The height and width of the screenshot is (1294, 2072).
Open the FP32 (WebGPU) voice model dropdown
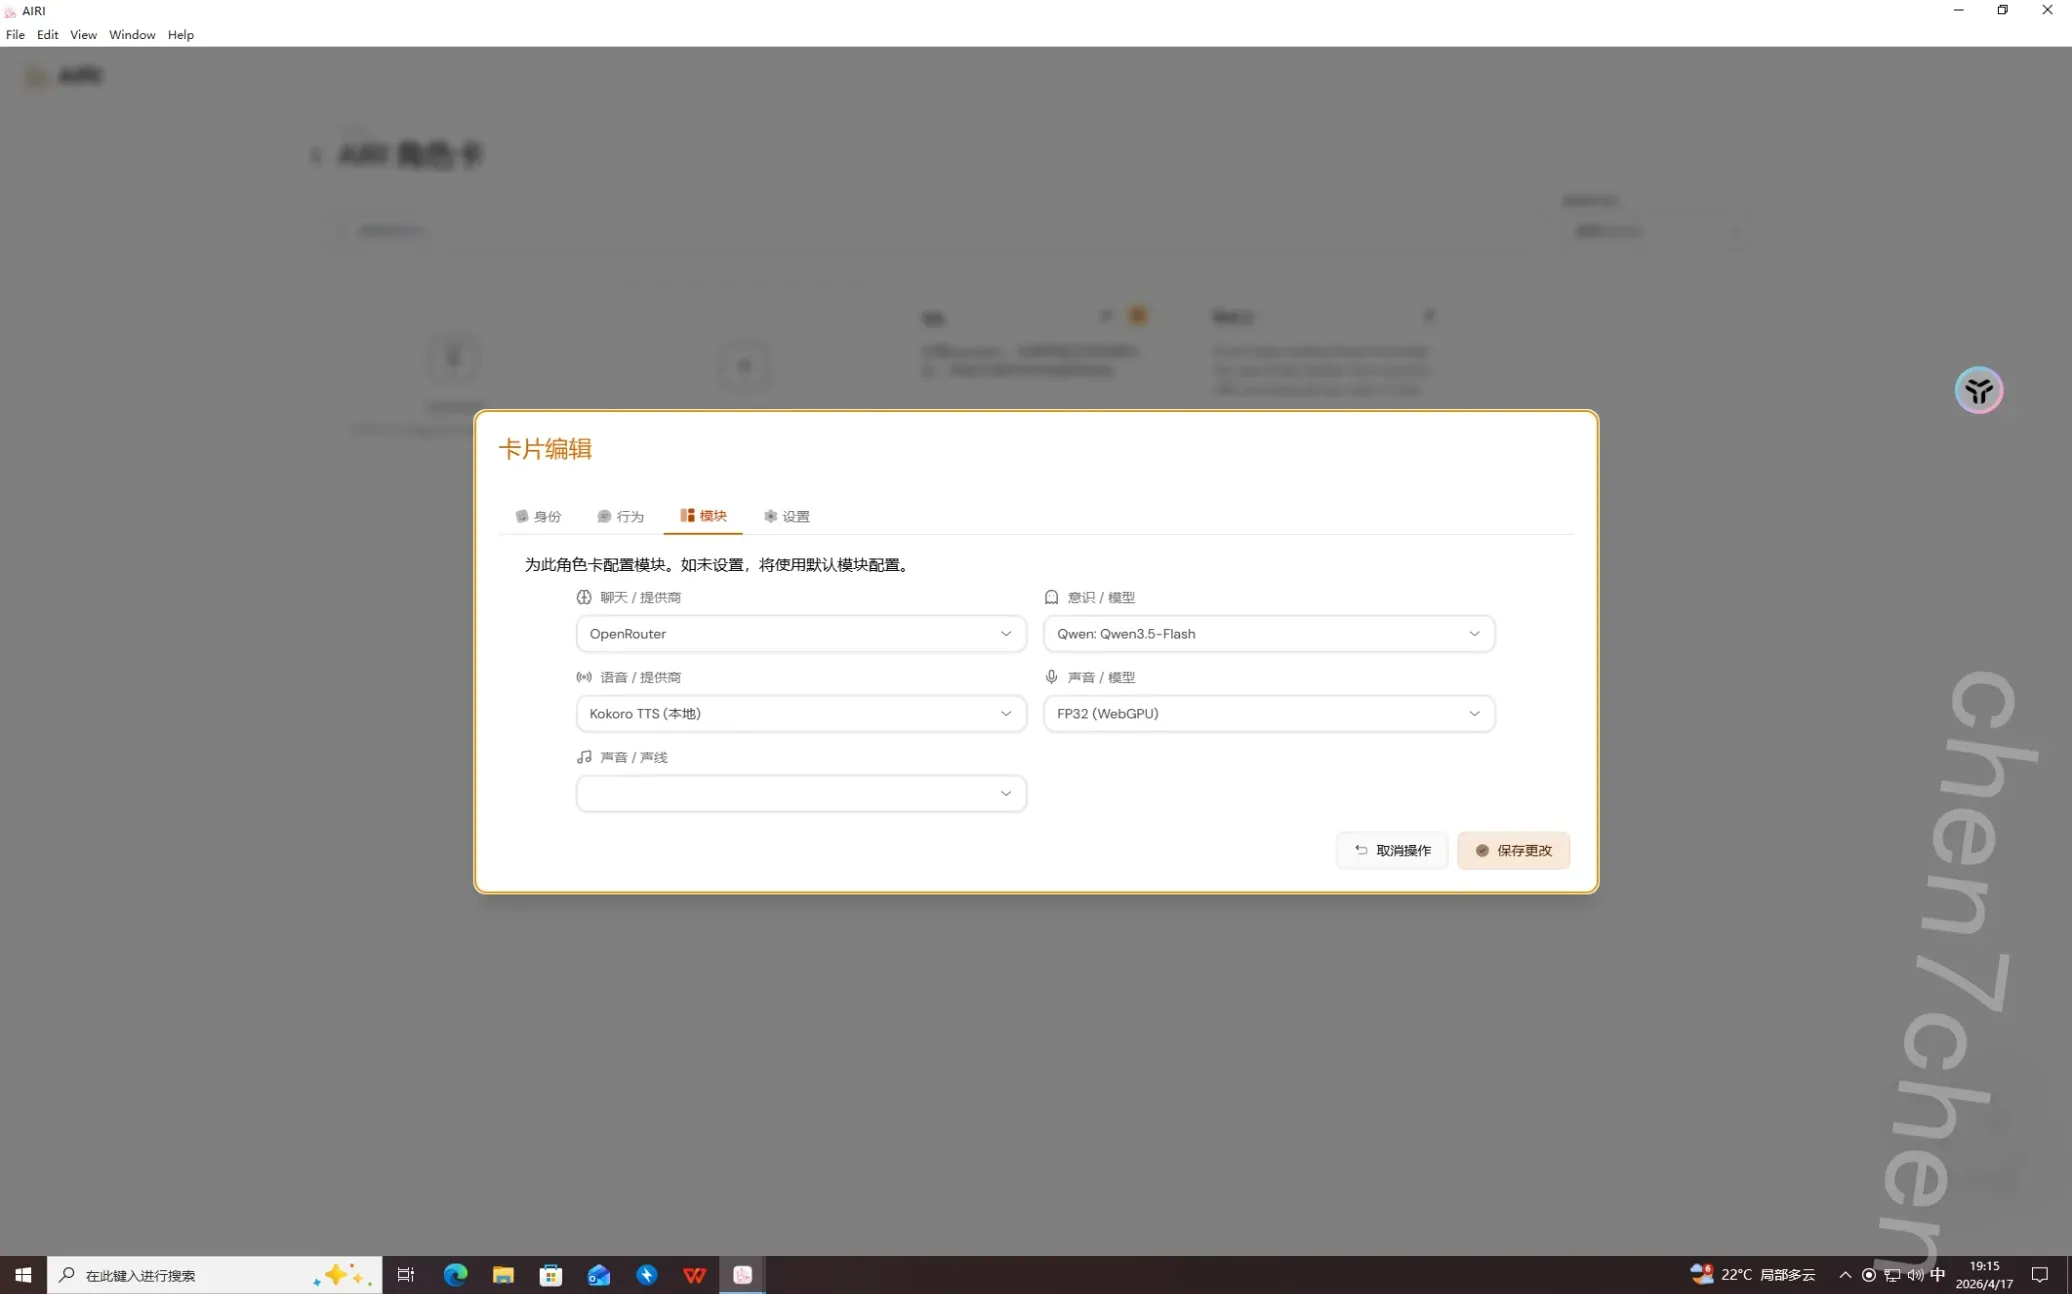point(1268,713)
